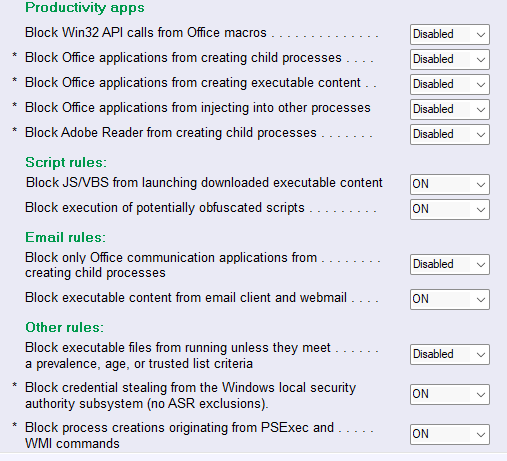Expand Office child processes rule dropdown
The width and height of the screenshot is (507, 461).
[450, 59]
